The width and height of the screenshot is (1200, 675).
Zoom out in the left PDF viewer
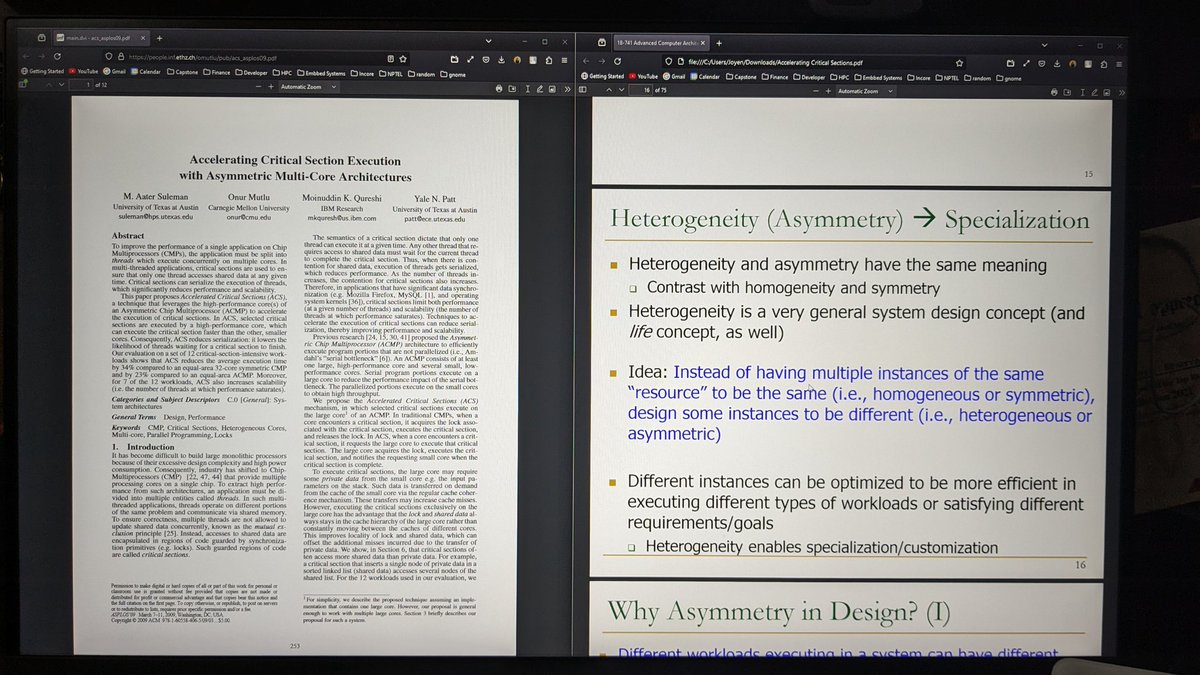[259, 86]
